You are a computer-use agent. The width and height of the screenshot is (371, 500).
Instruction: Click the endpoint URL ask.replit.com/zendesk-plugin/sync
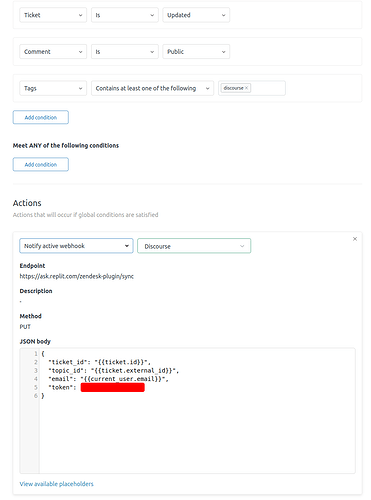pyautogui.click(x=77, y=276)
